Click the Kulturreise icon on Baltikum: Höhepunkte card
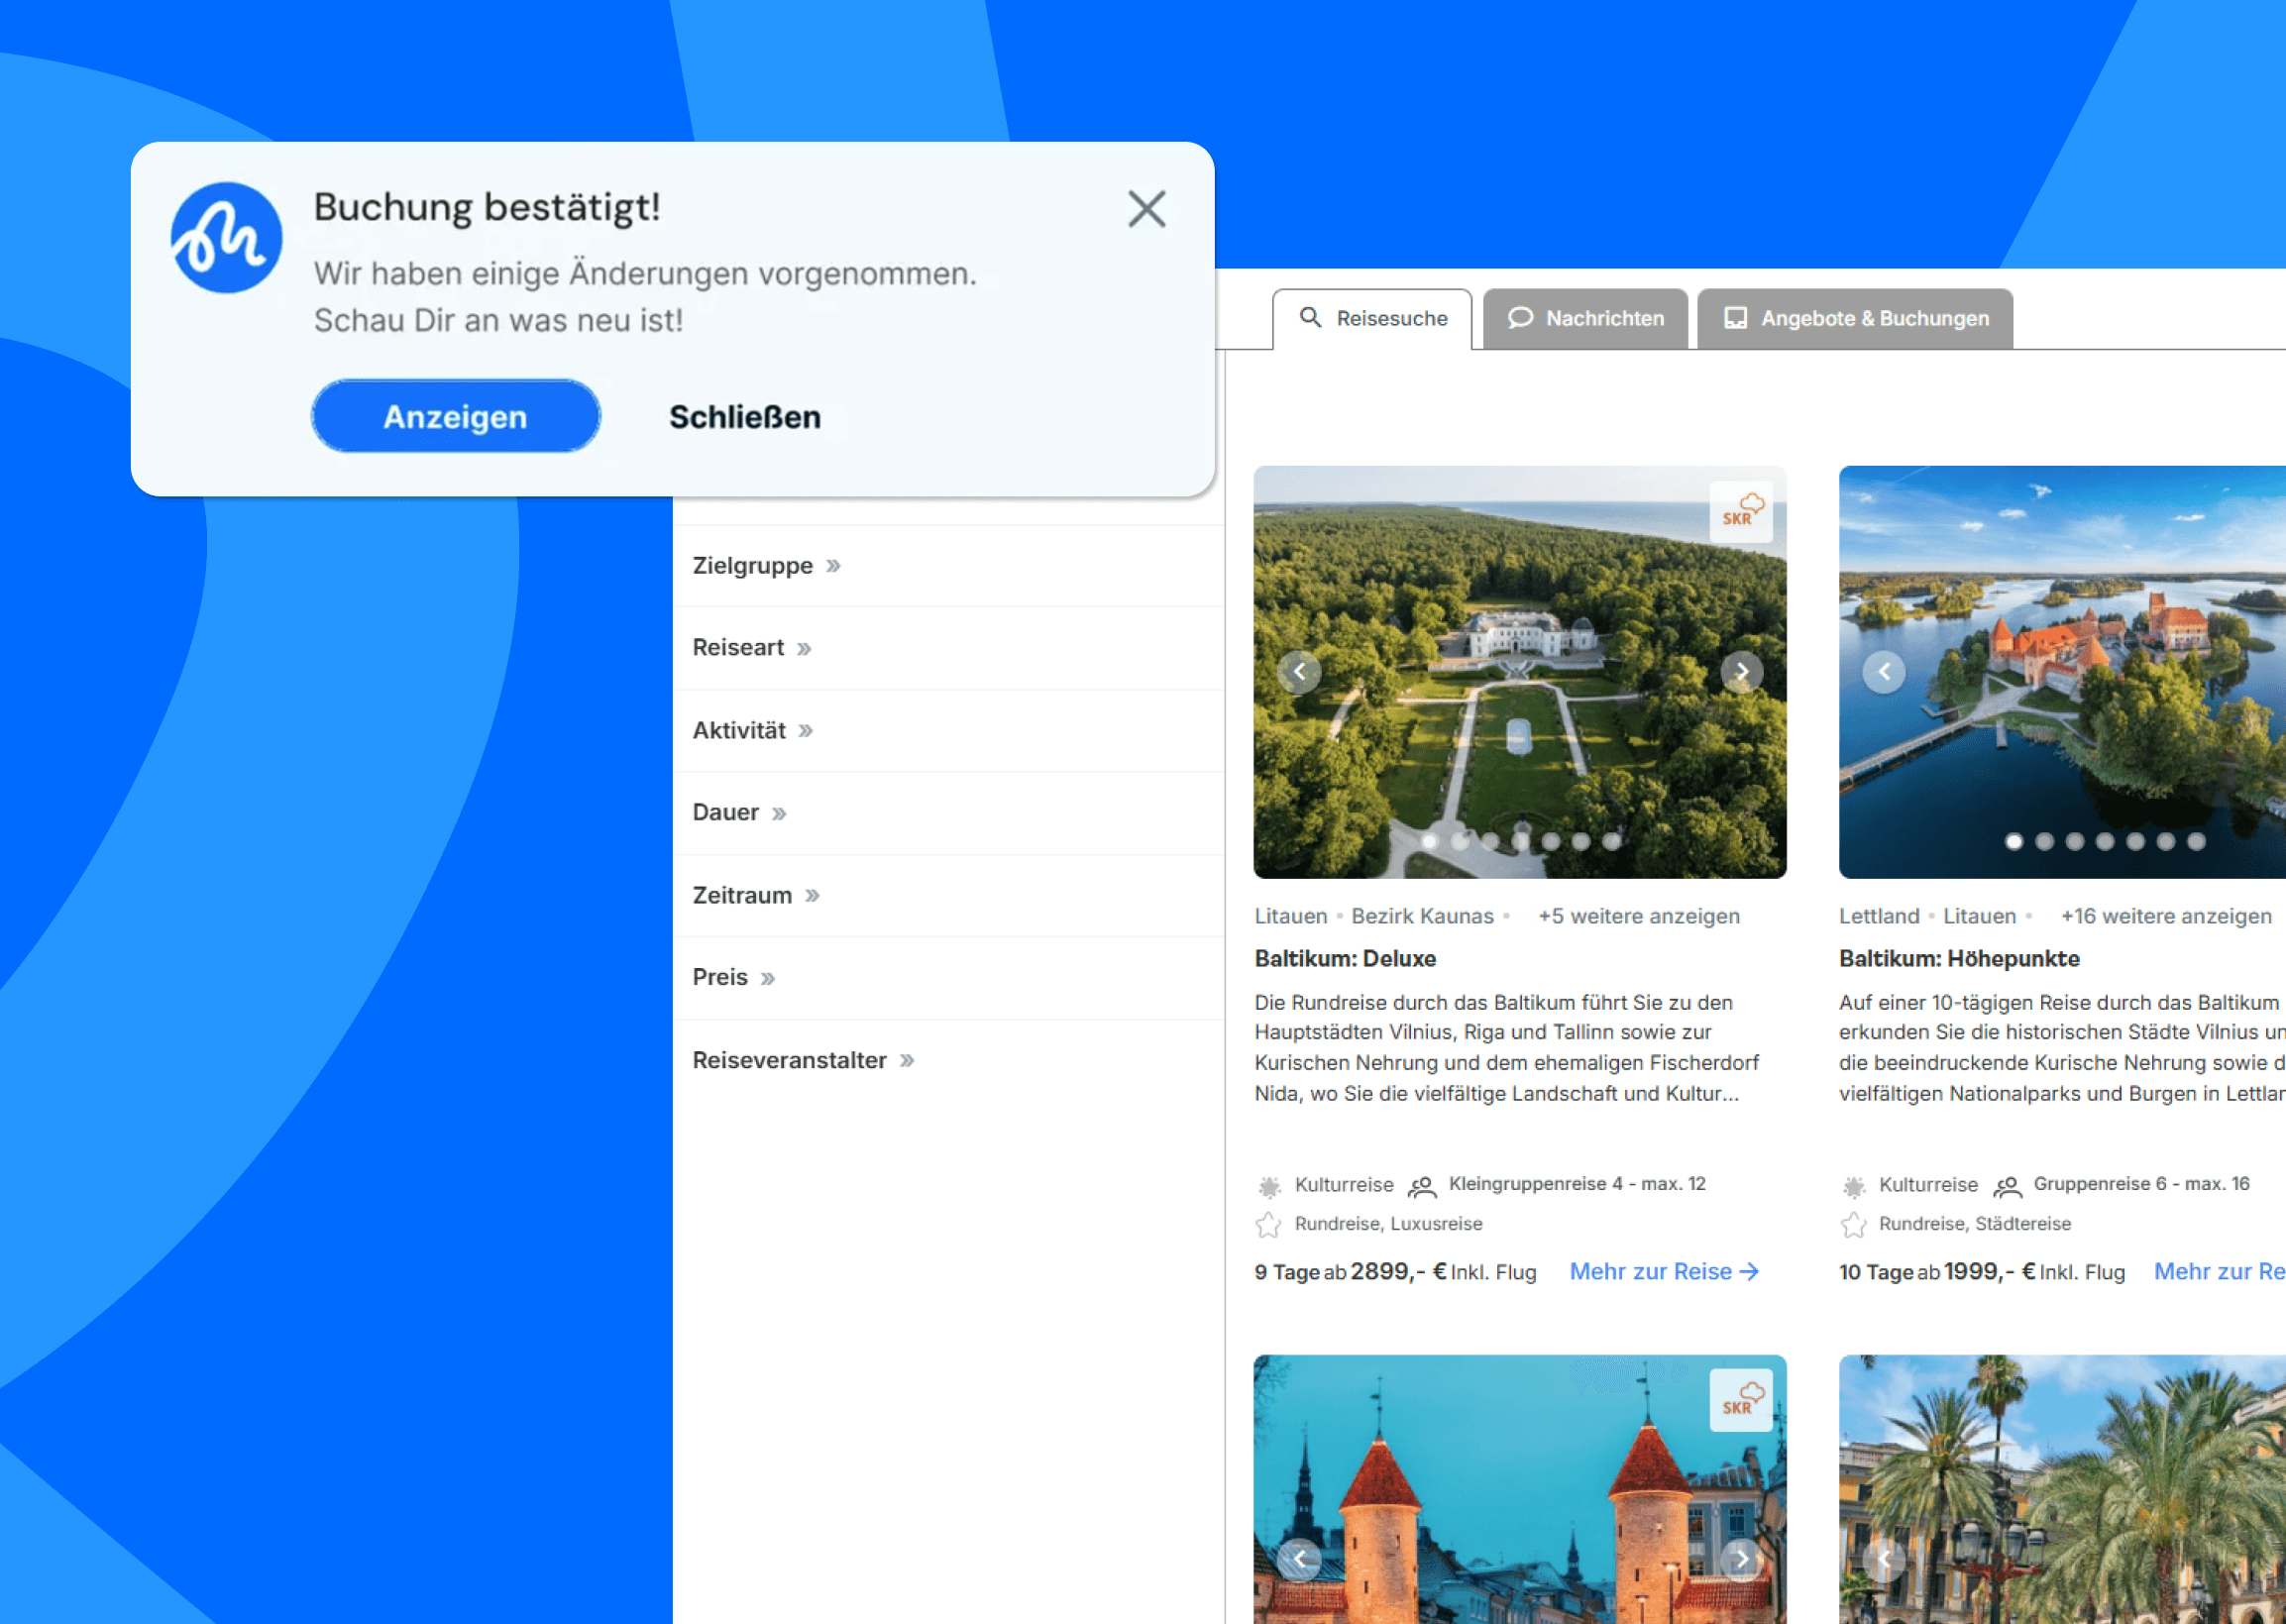Image resolution: width=2286 pixels, height=1624 pixels. pos(1854,1187)
